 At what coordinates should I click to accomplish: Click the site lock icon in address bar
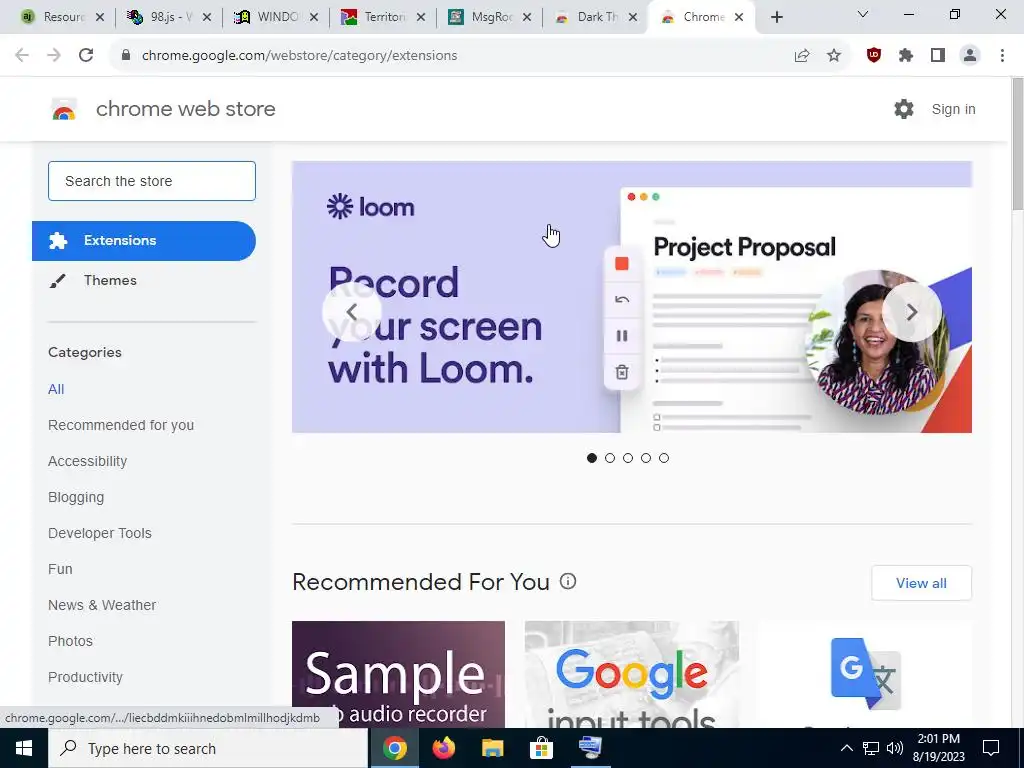click(127, 56)
